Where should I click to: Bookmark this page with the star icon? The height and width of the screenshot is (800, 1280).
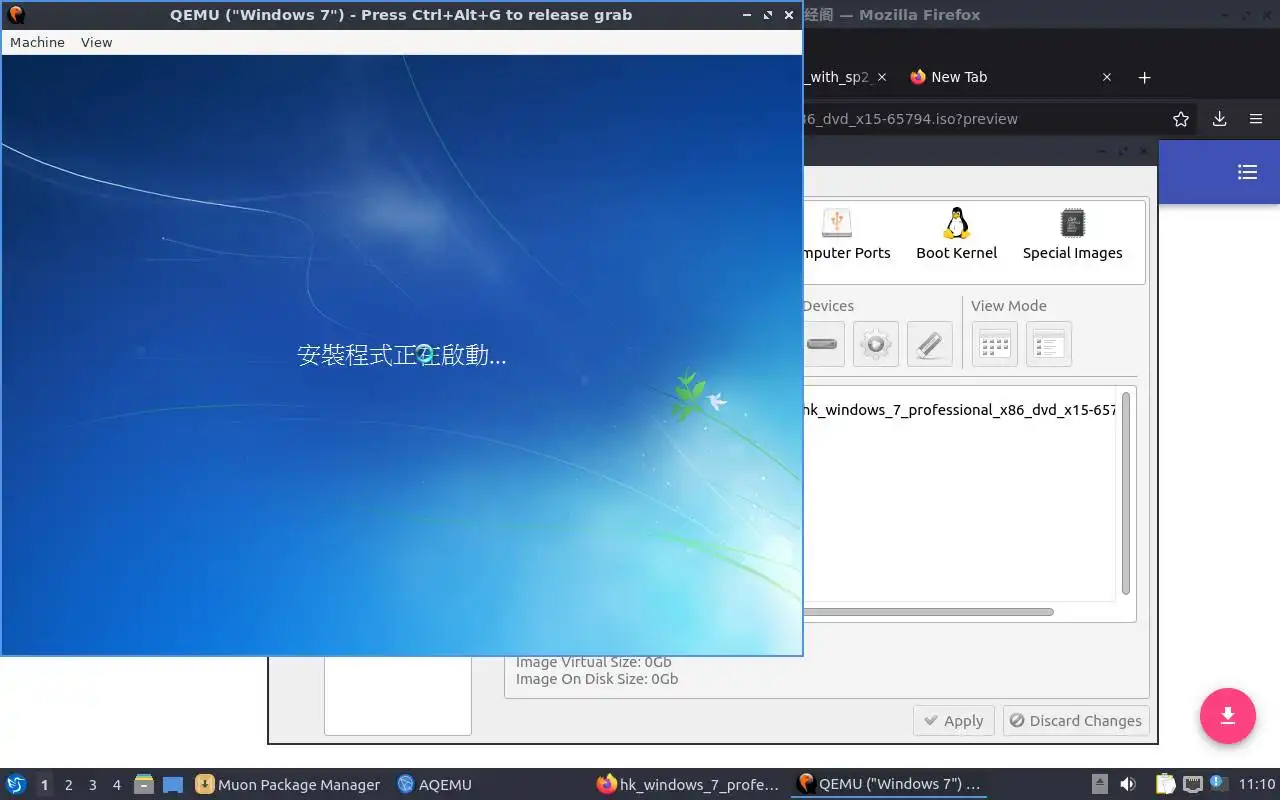click(x=1181, y=119)
